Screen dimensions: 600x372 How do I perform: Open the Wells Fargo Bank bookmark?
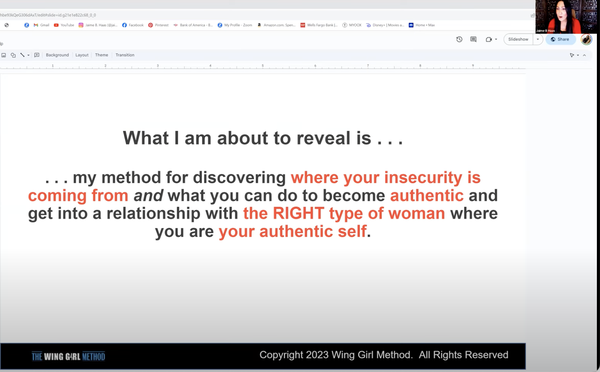coord(319,25)
